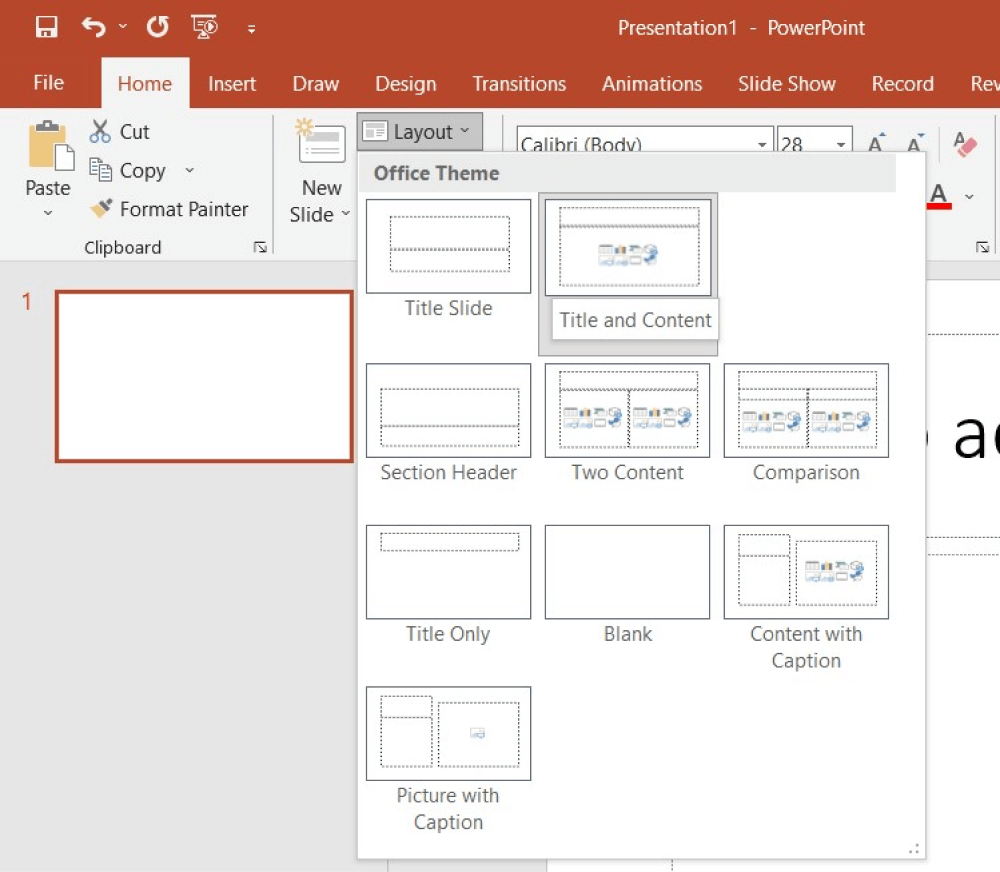Image resolution: width=1000 pixels, height=872 pixels.
Task: Select slide 1 thumbnail in the panel
Action: 204,377
